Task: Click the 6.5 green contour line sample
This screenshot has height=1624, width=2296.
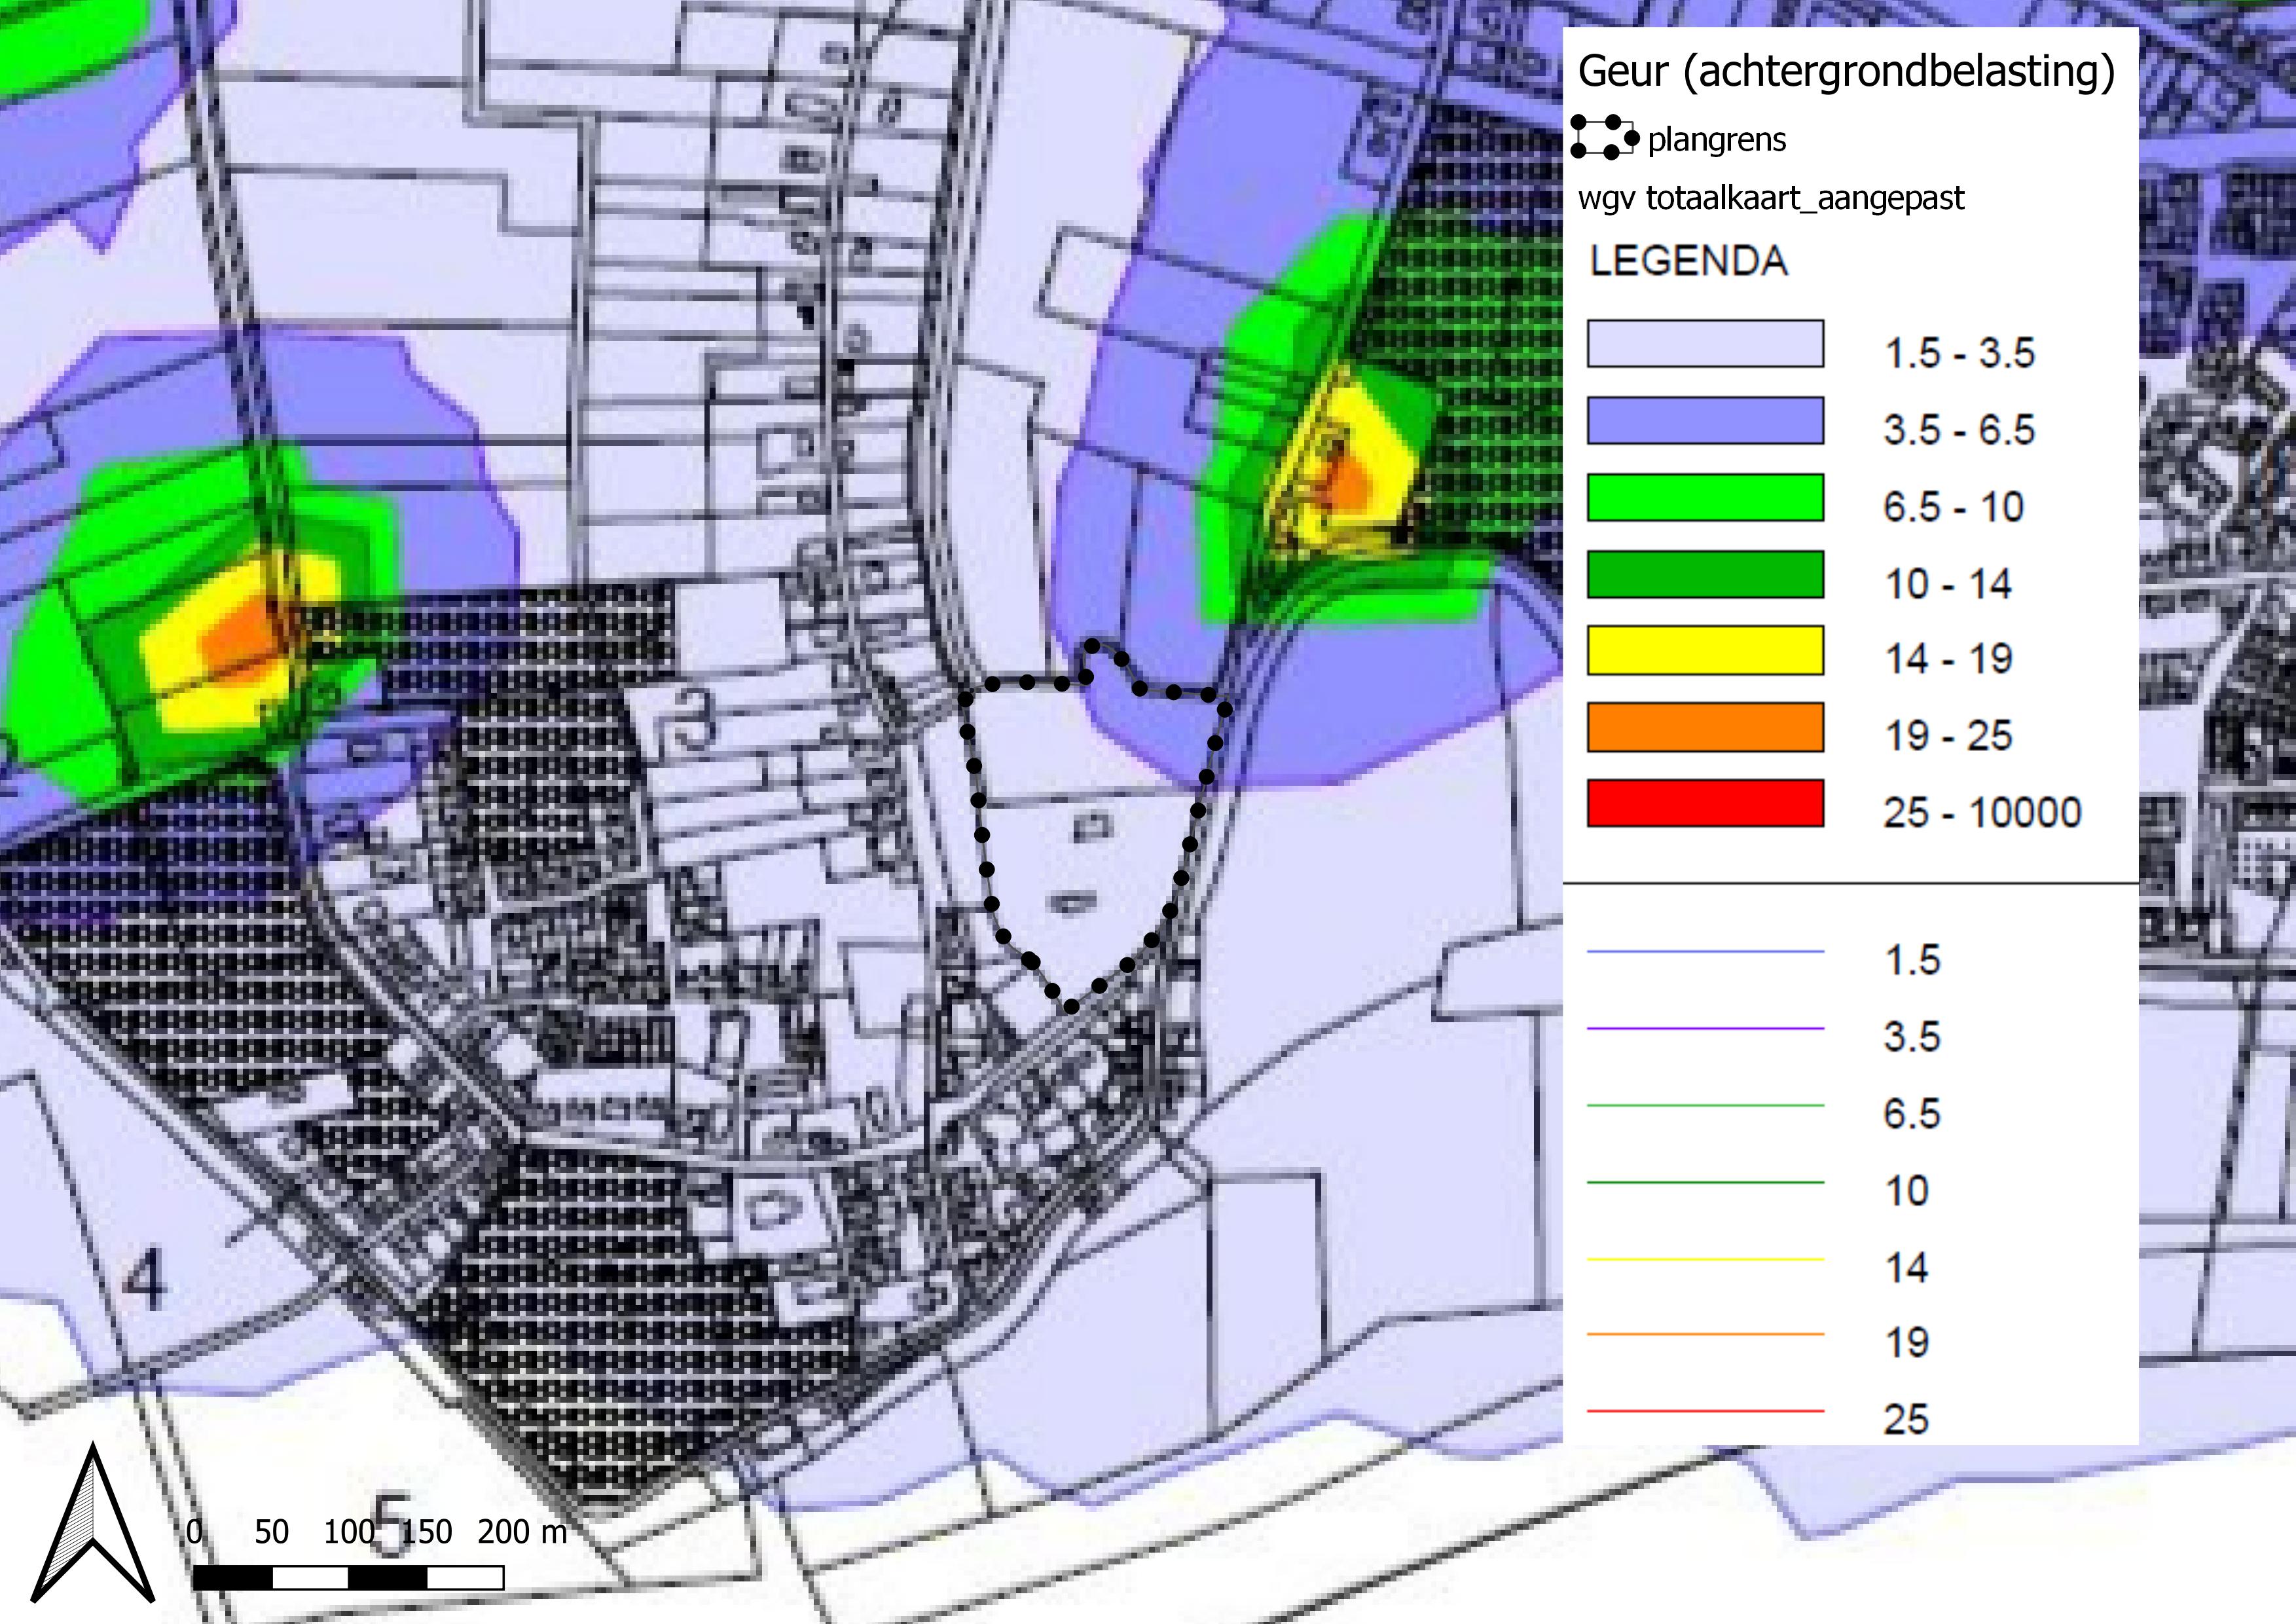Action: 1705,1106
